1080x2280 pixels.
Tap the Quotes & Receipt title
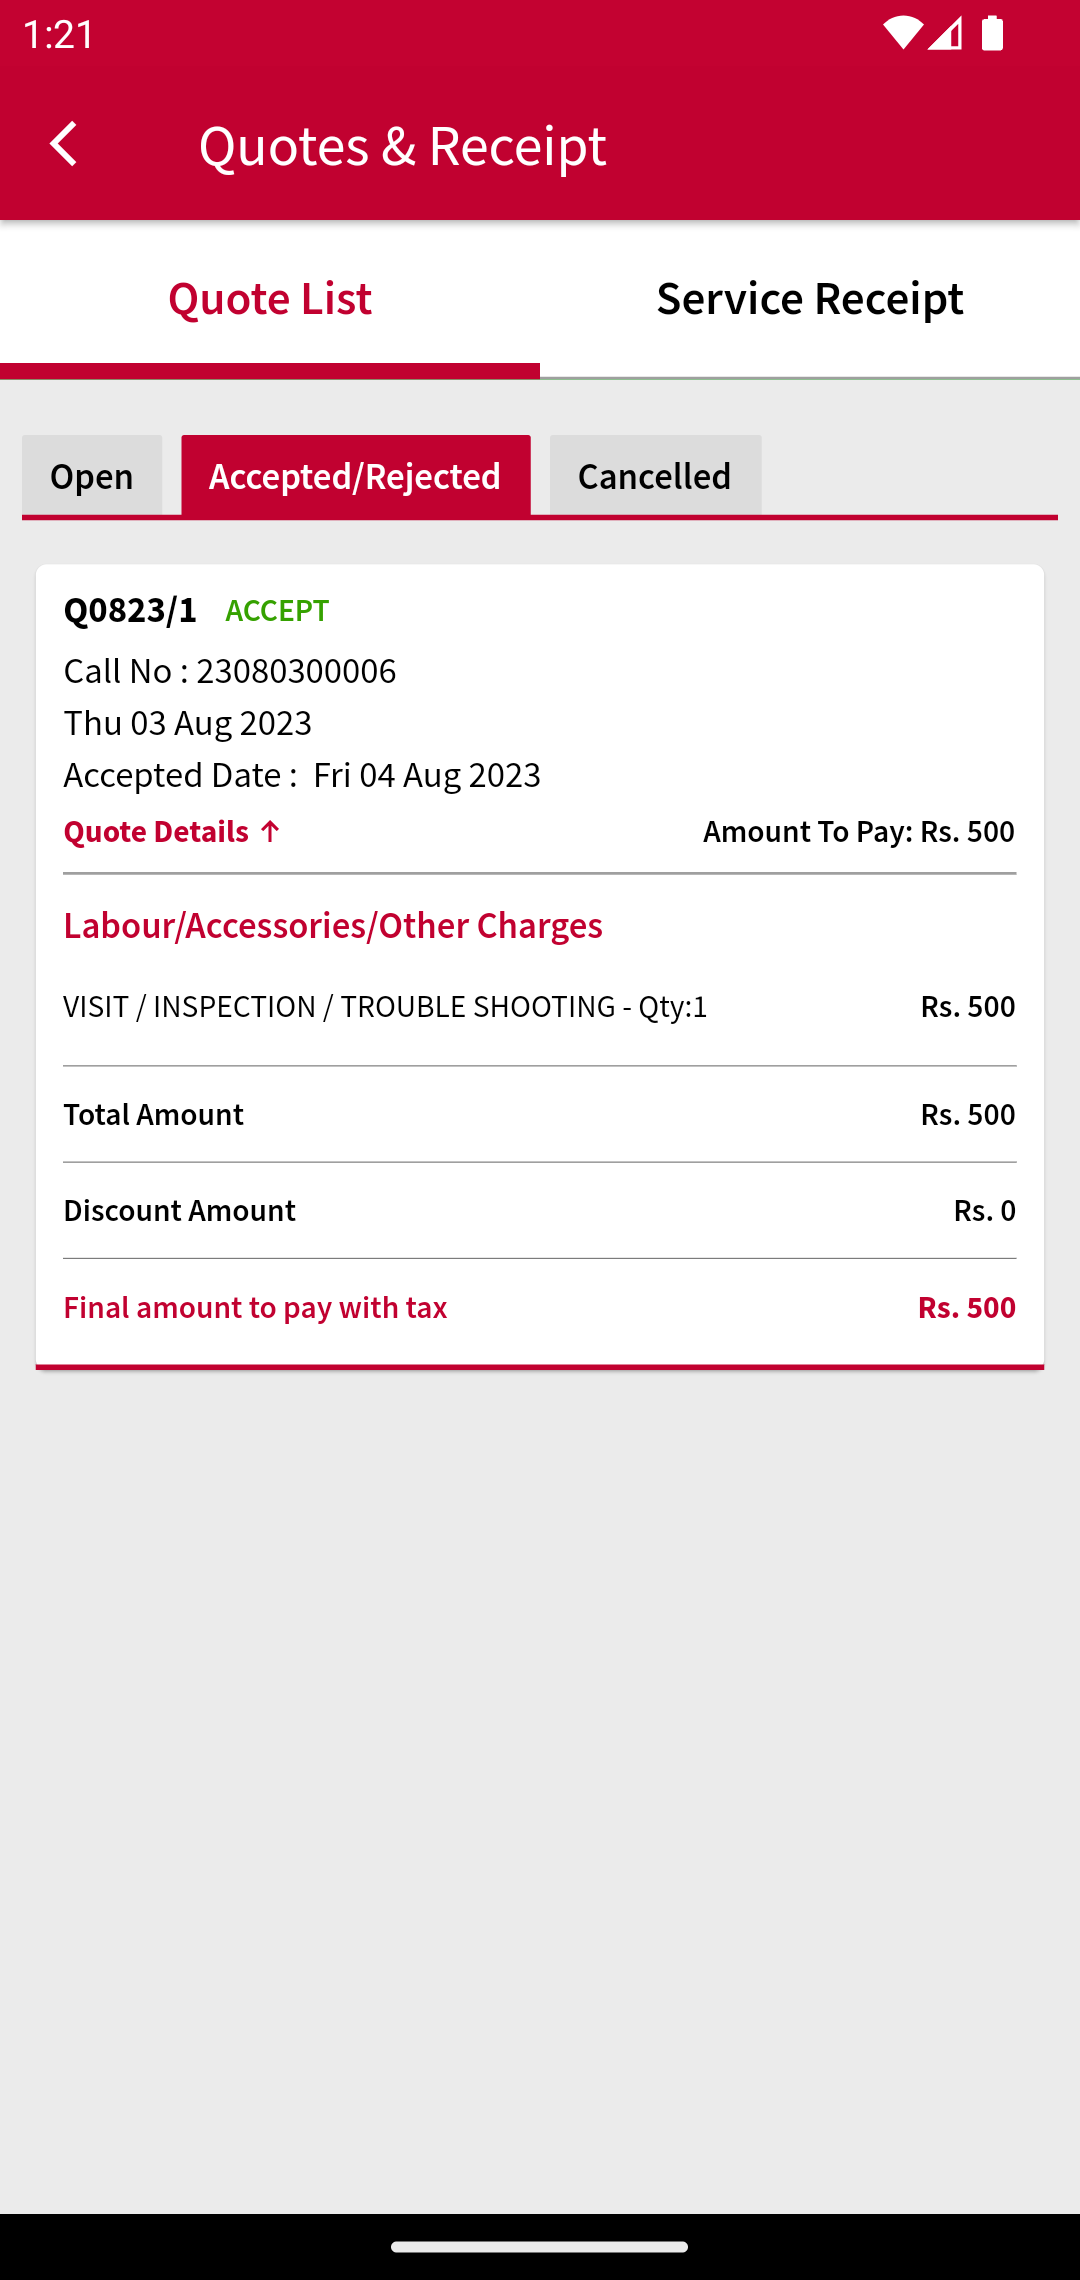pos(403,146)
